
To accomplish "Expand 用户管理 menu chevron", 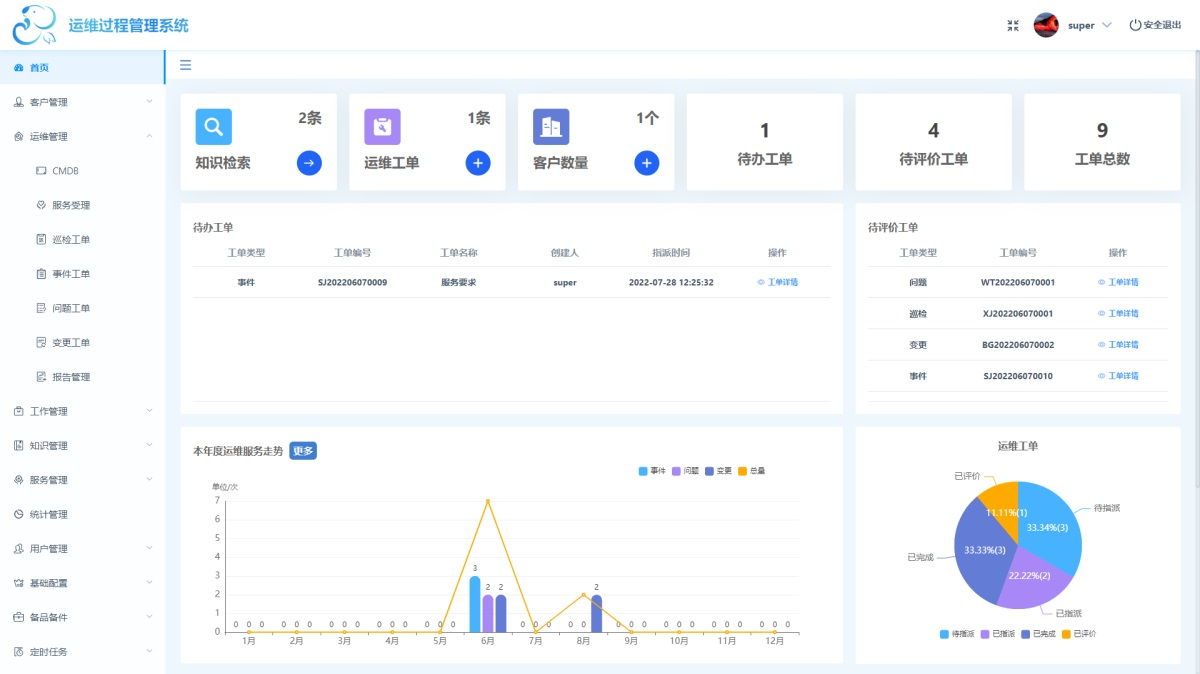I will click(x=149, y=548).
